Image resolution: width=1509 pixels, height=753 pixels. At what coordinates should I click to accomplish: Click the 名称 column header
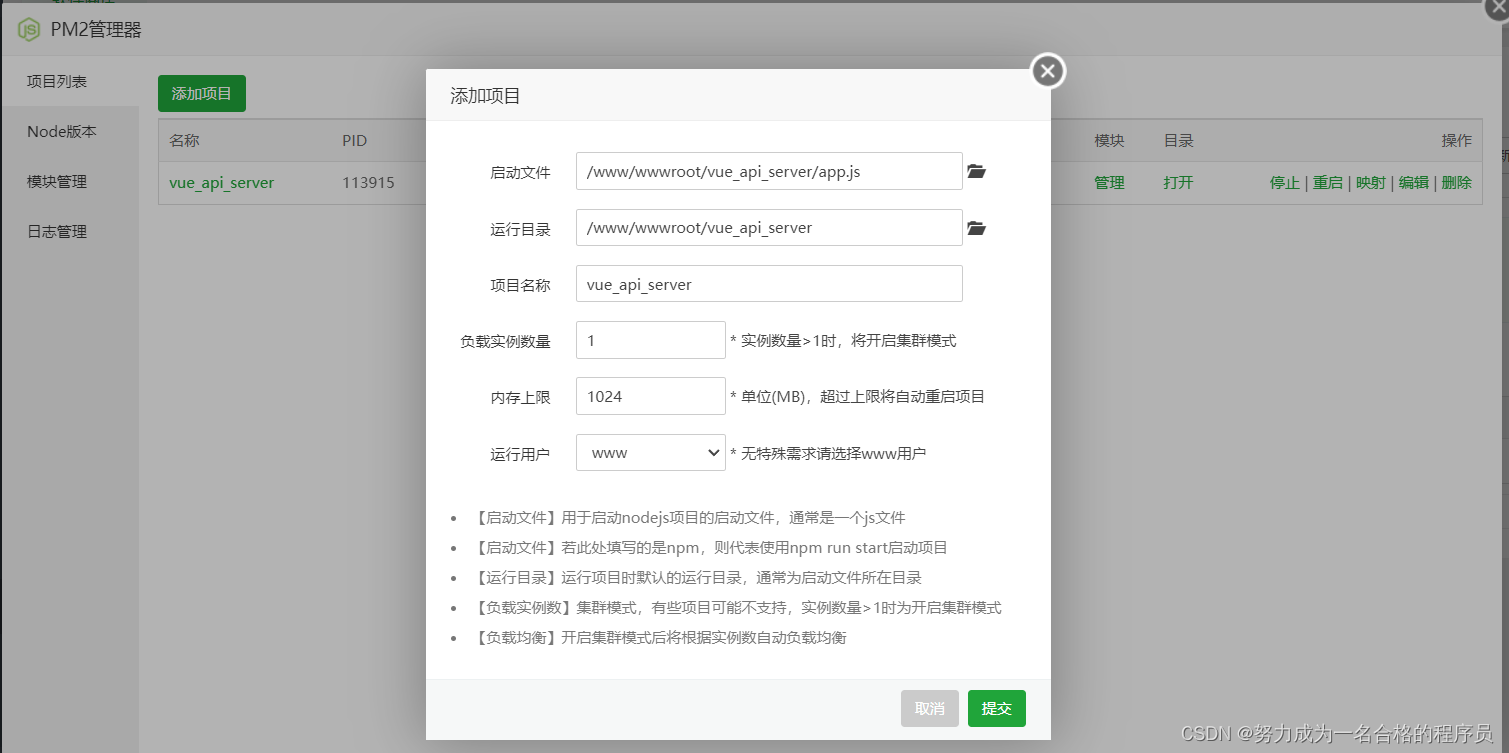click(184, 141)
